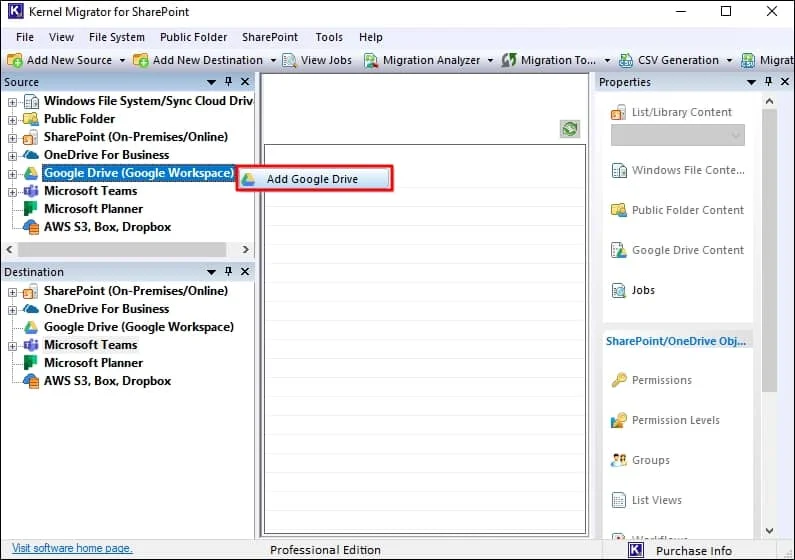Close the Destination panel
Viewport: 795px width, 560px height.
(x=245, y=272)
